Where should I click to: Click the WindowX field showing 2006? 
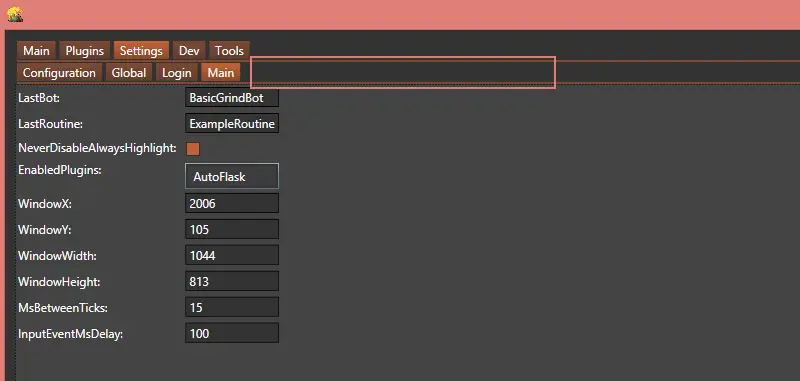pyautogui.click(x=232, y=204)
